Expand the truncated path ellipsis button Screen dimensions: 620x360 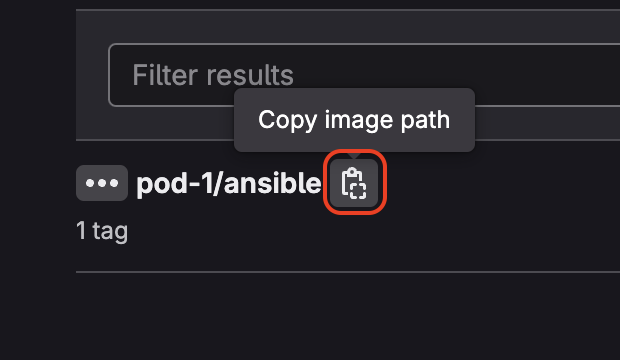[x=102, y=183]
